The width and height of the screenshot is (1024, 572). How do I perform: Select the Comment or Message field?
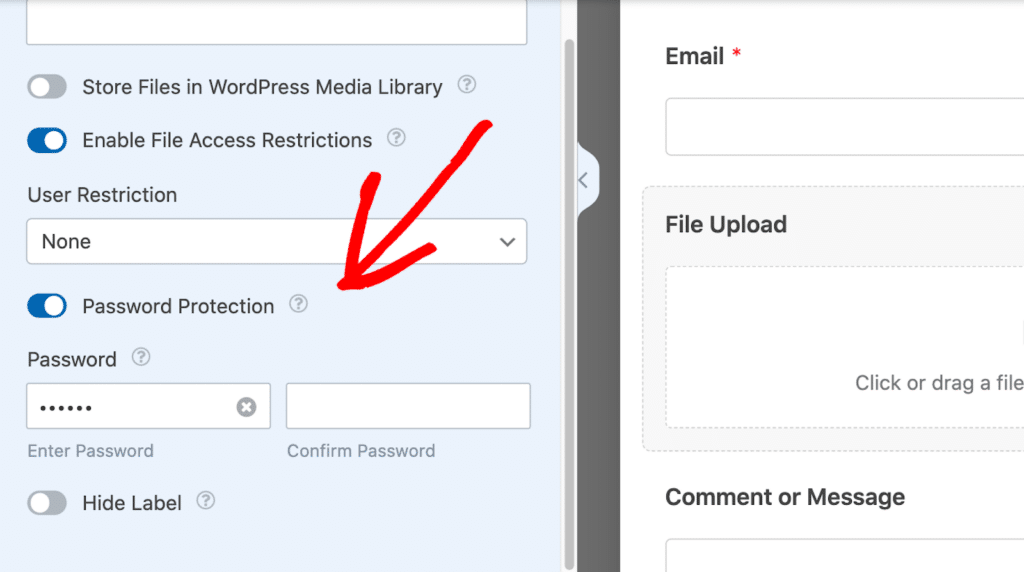pyautogui.click(x=844, y=556)
